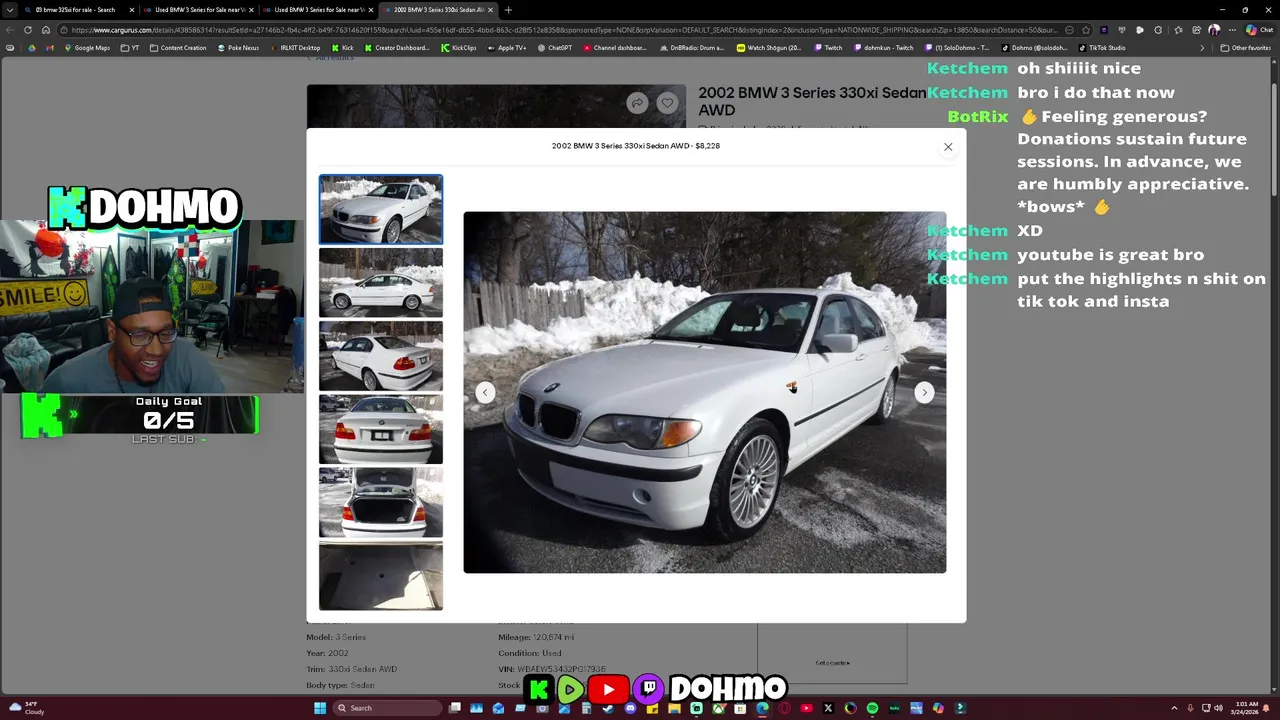Show previous car photo in the gallery
The width and height of the screenshot is (1280, 720).
[x=485, y=392]
